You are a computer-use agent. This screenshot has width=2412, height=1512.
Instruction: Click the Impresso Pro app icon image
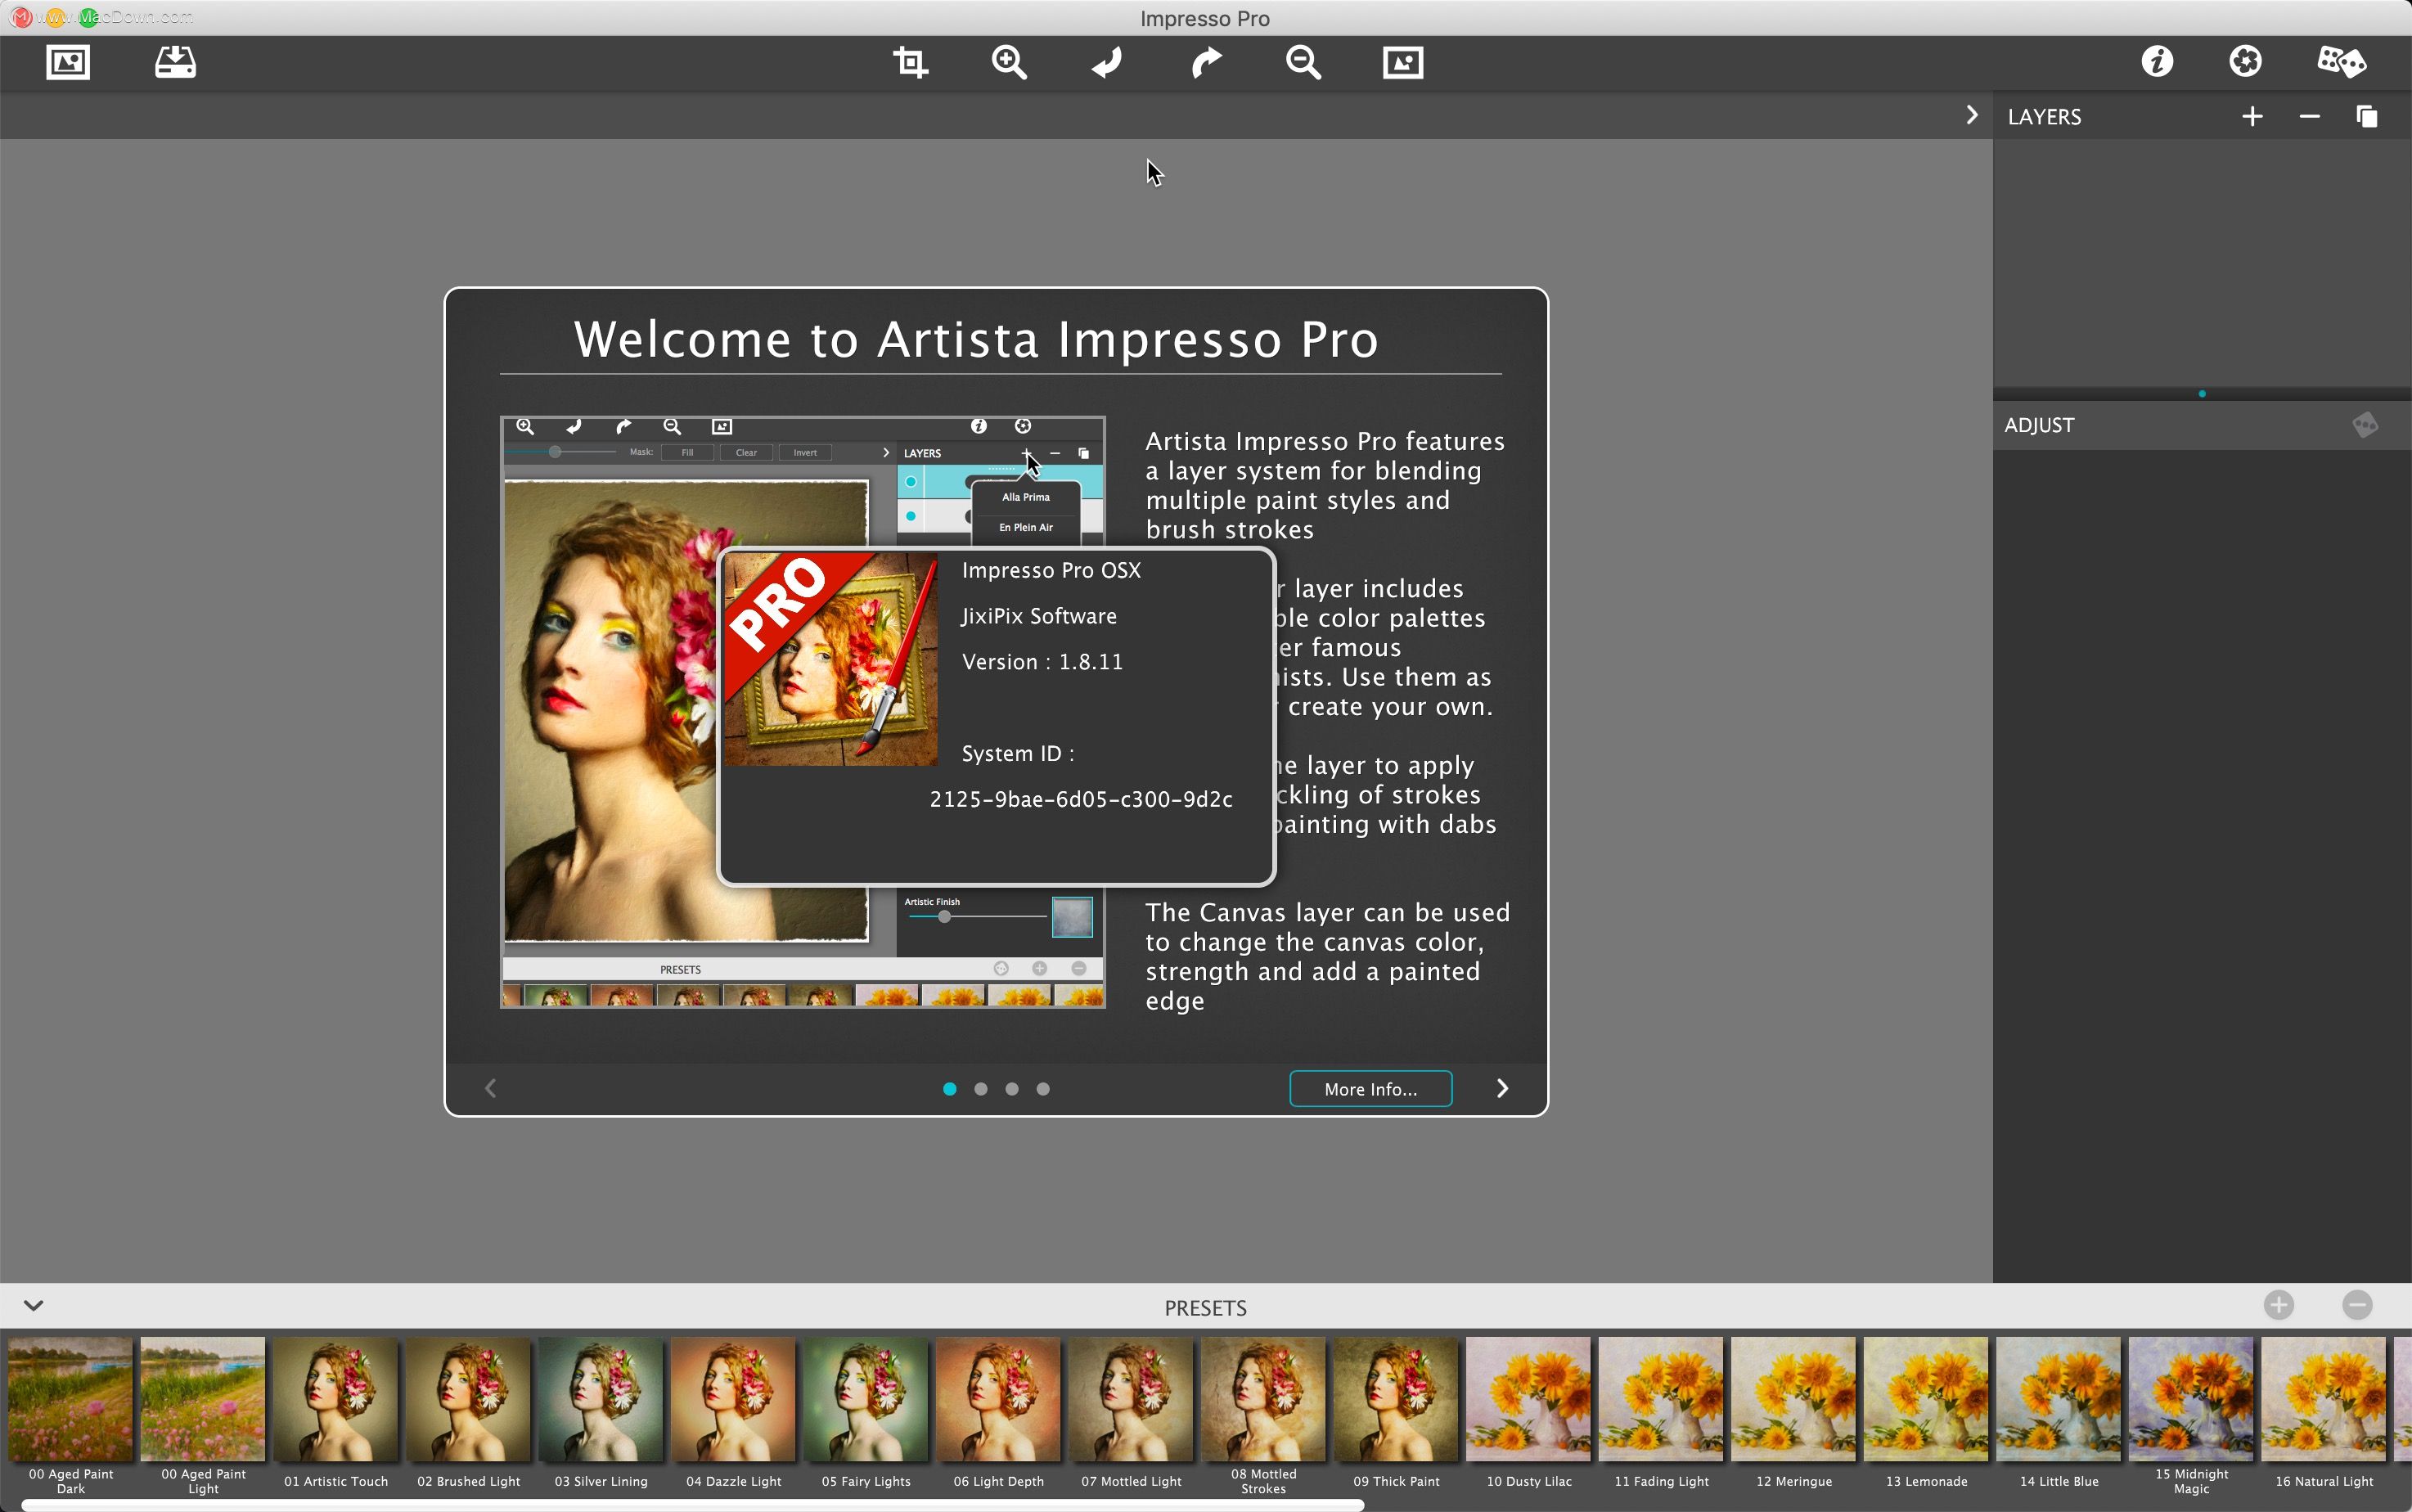coord(831,660)
